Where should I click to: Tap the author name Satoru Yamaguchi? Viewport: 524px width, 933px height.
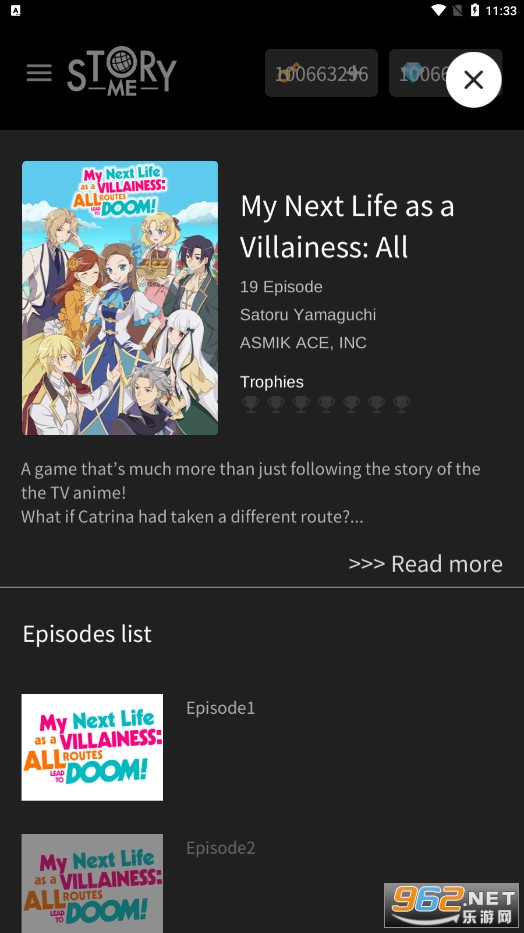pyautogui.click(x=308, y=315)
